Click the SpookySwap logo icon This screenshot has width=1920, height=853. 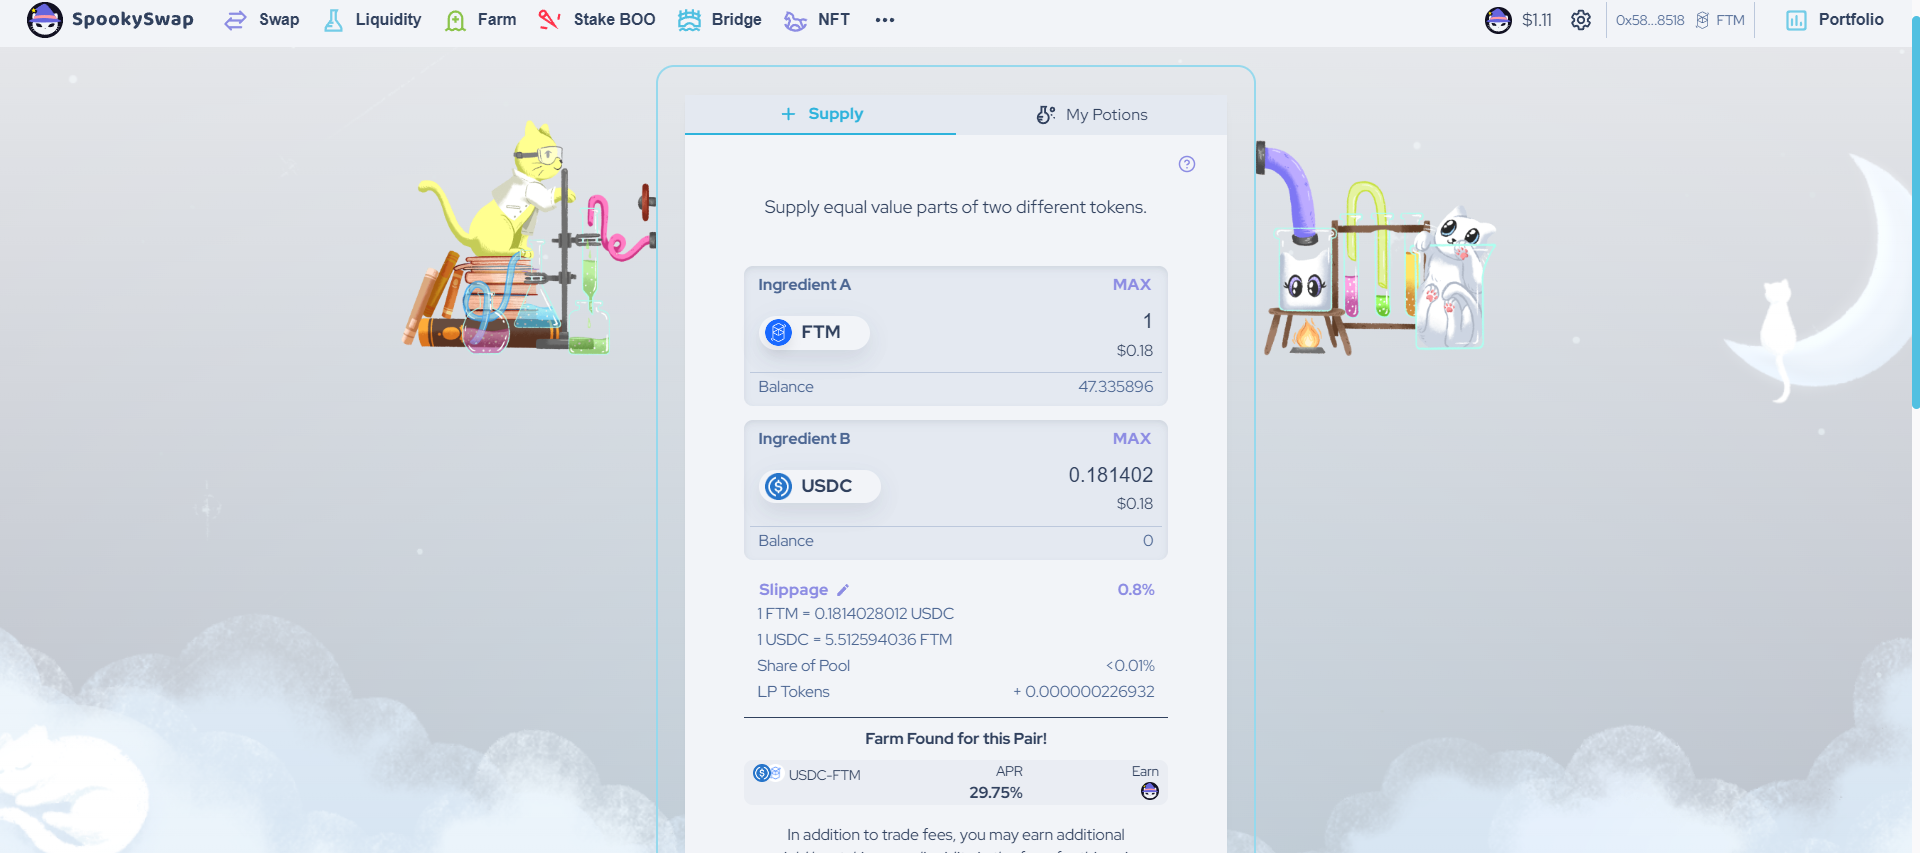pos(45,20)
